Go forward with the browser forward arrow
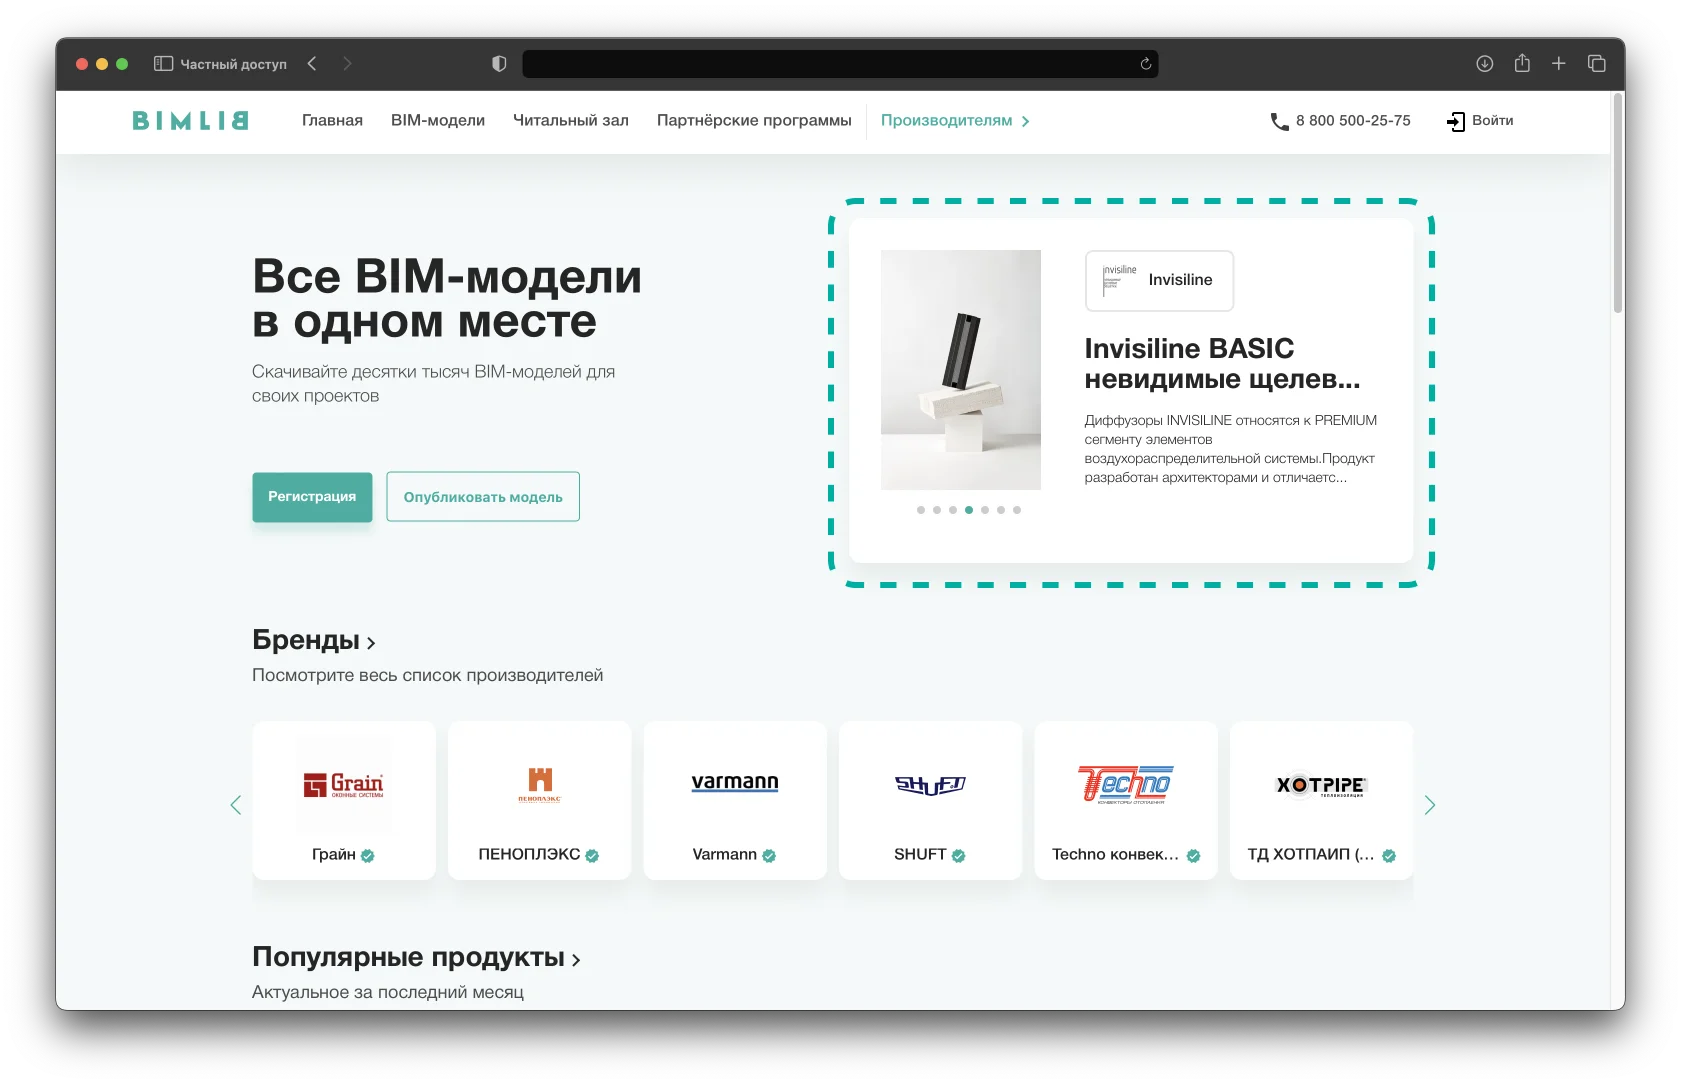Viewport: 1681px width, 1084px height. [347, 63]
